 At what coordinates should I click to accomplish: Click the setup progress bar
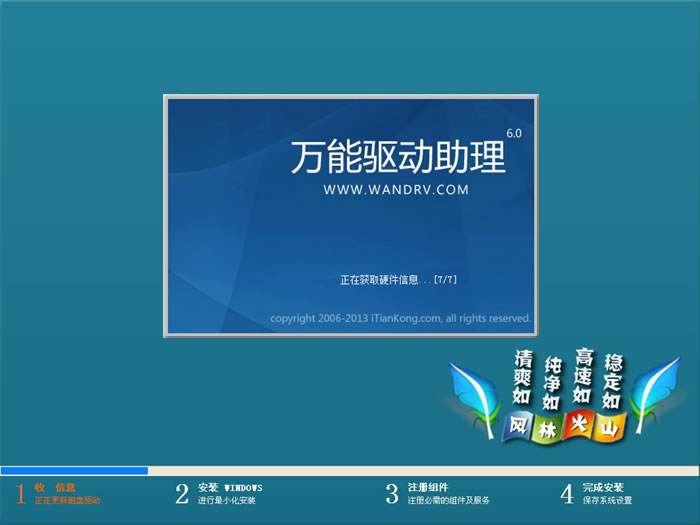350,471
